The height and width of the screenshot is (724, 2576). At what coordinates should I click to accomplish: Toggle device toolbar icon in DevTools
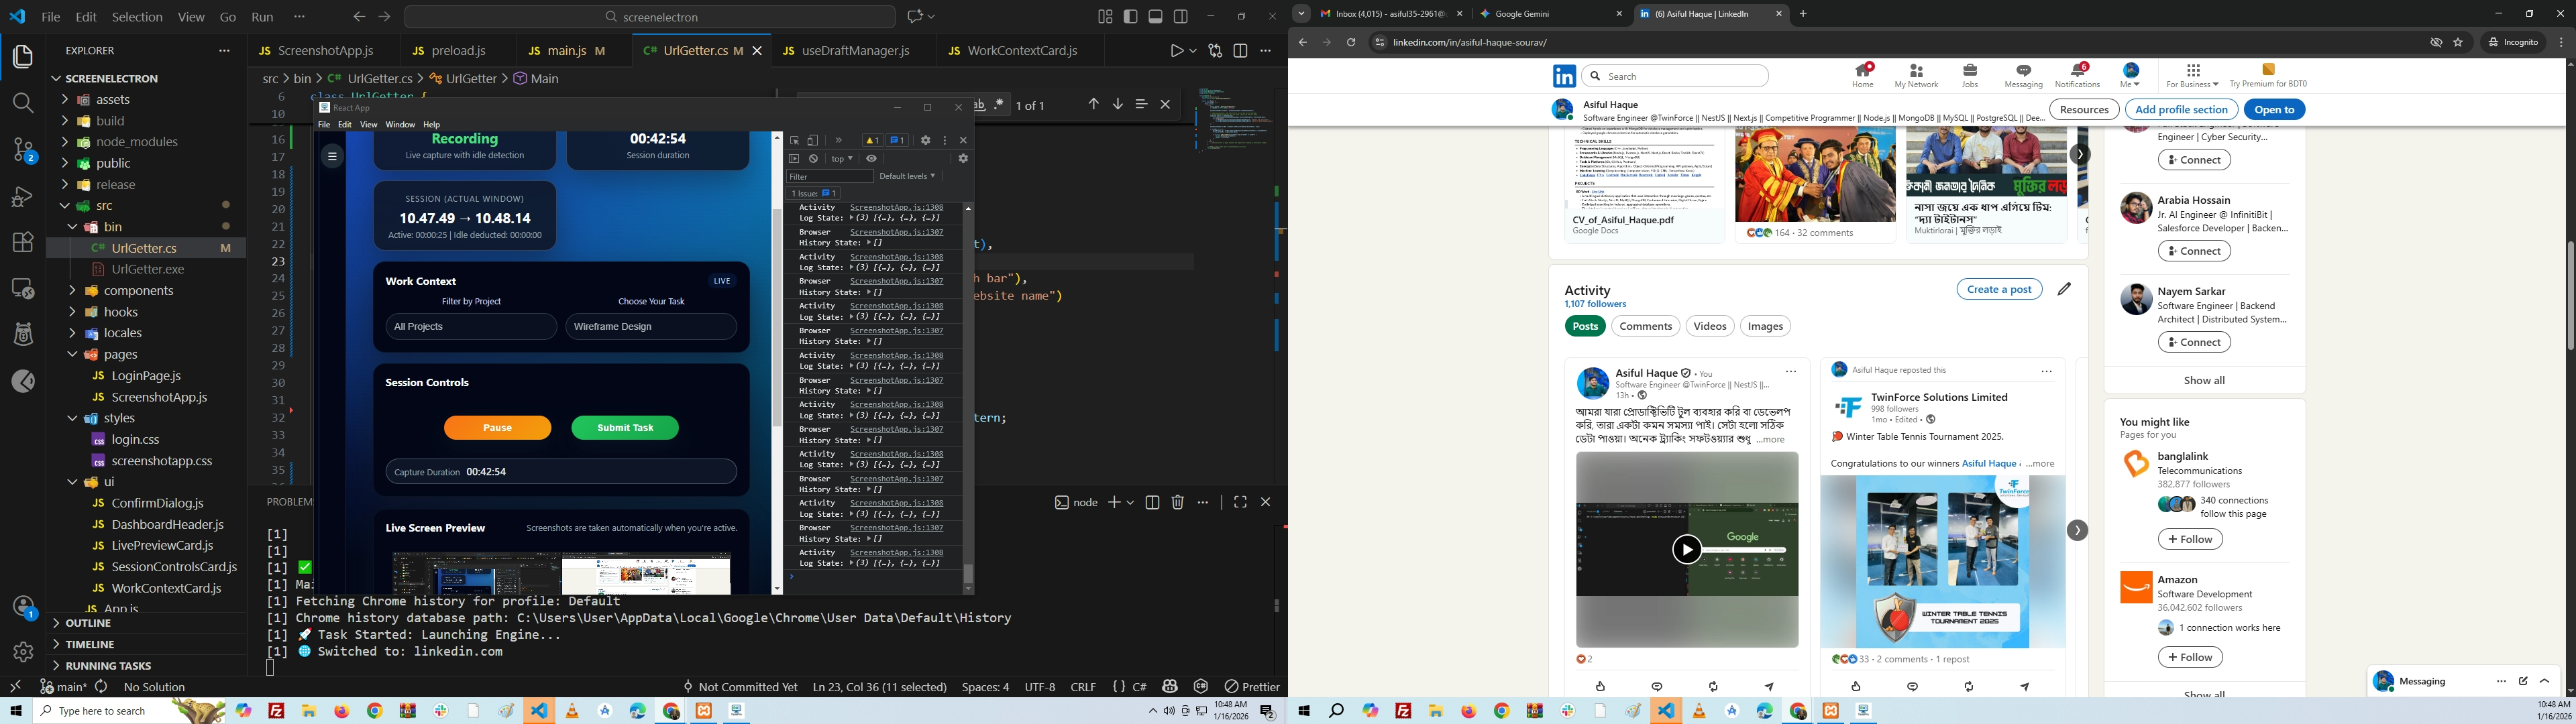[x=813, y=140]
